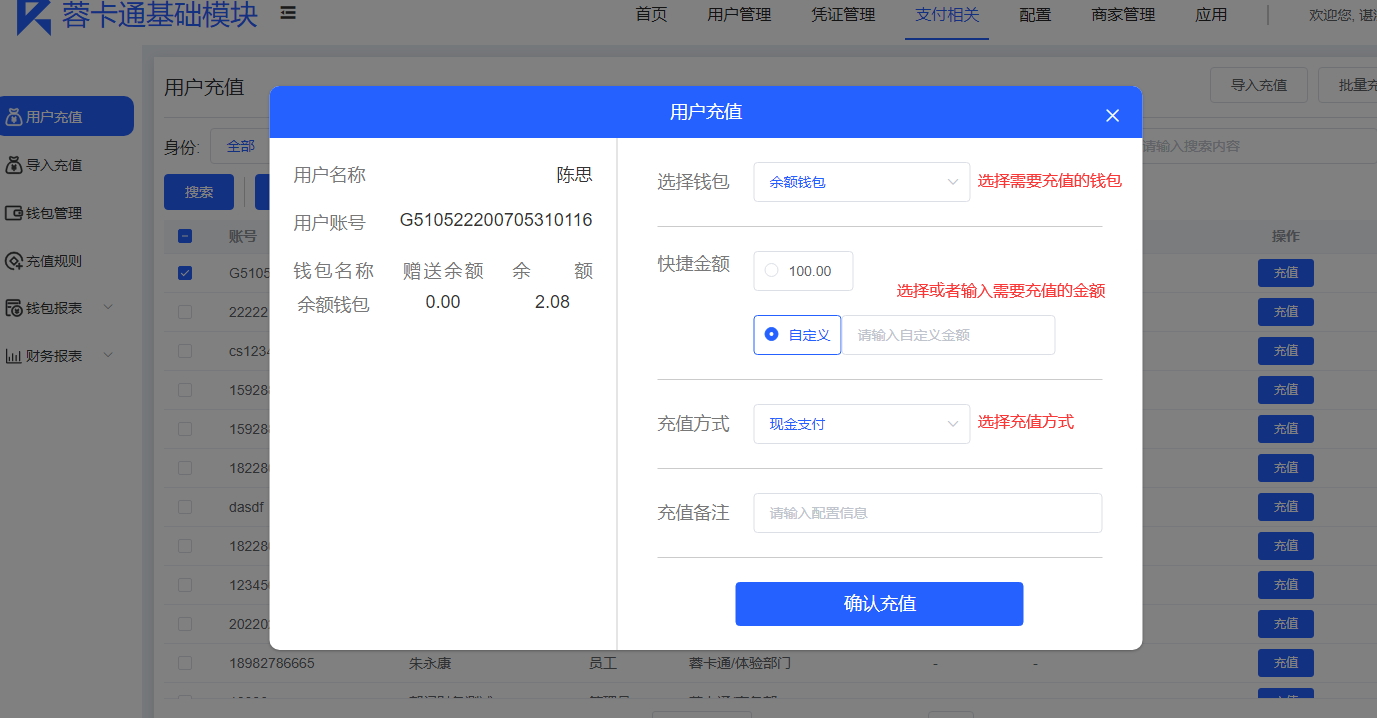Select the 100.00 quick amount radio
1377x718 pixels.
point(771,271)
